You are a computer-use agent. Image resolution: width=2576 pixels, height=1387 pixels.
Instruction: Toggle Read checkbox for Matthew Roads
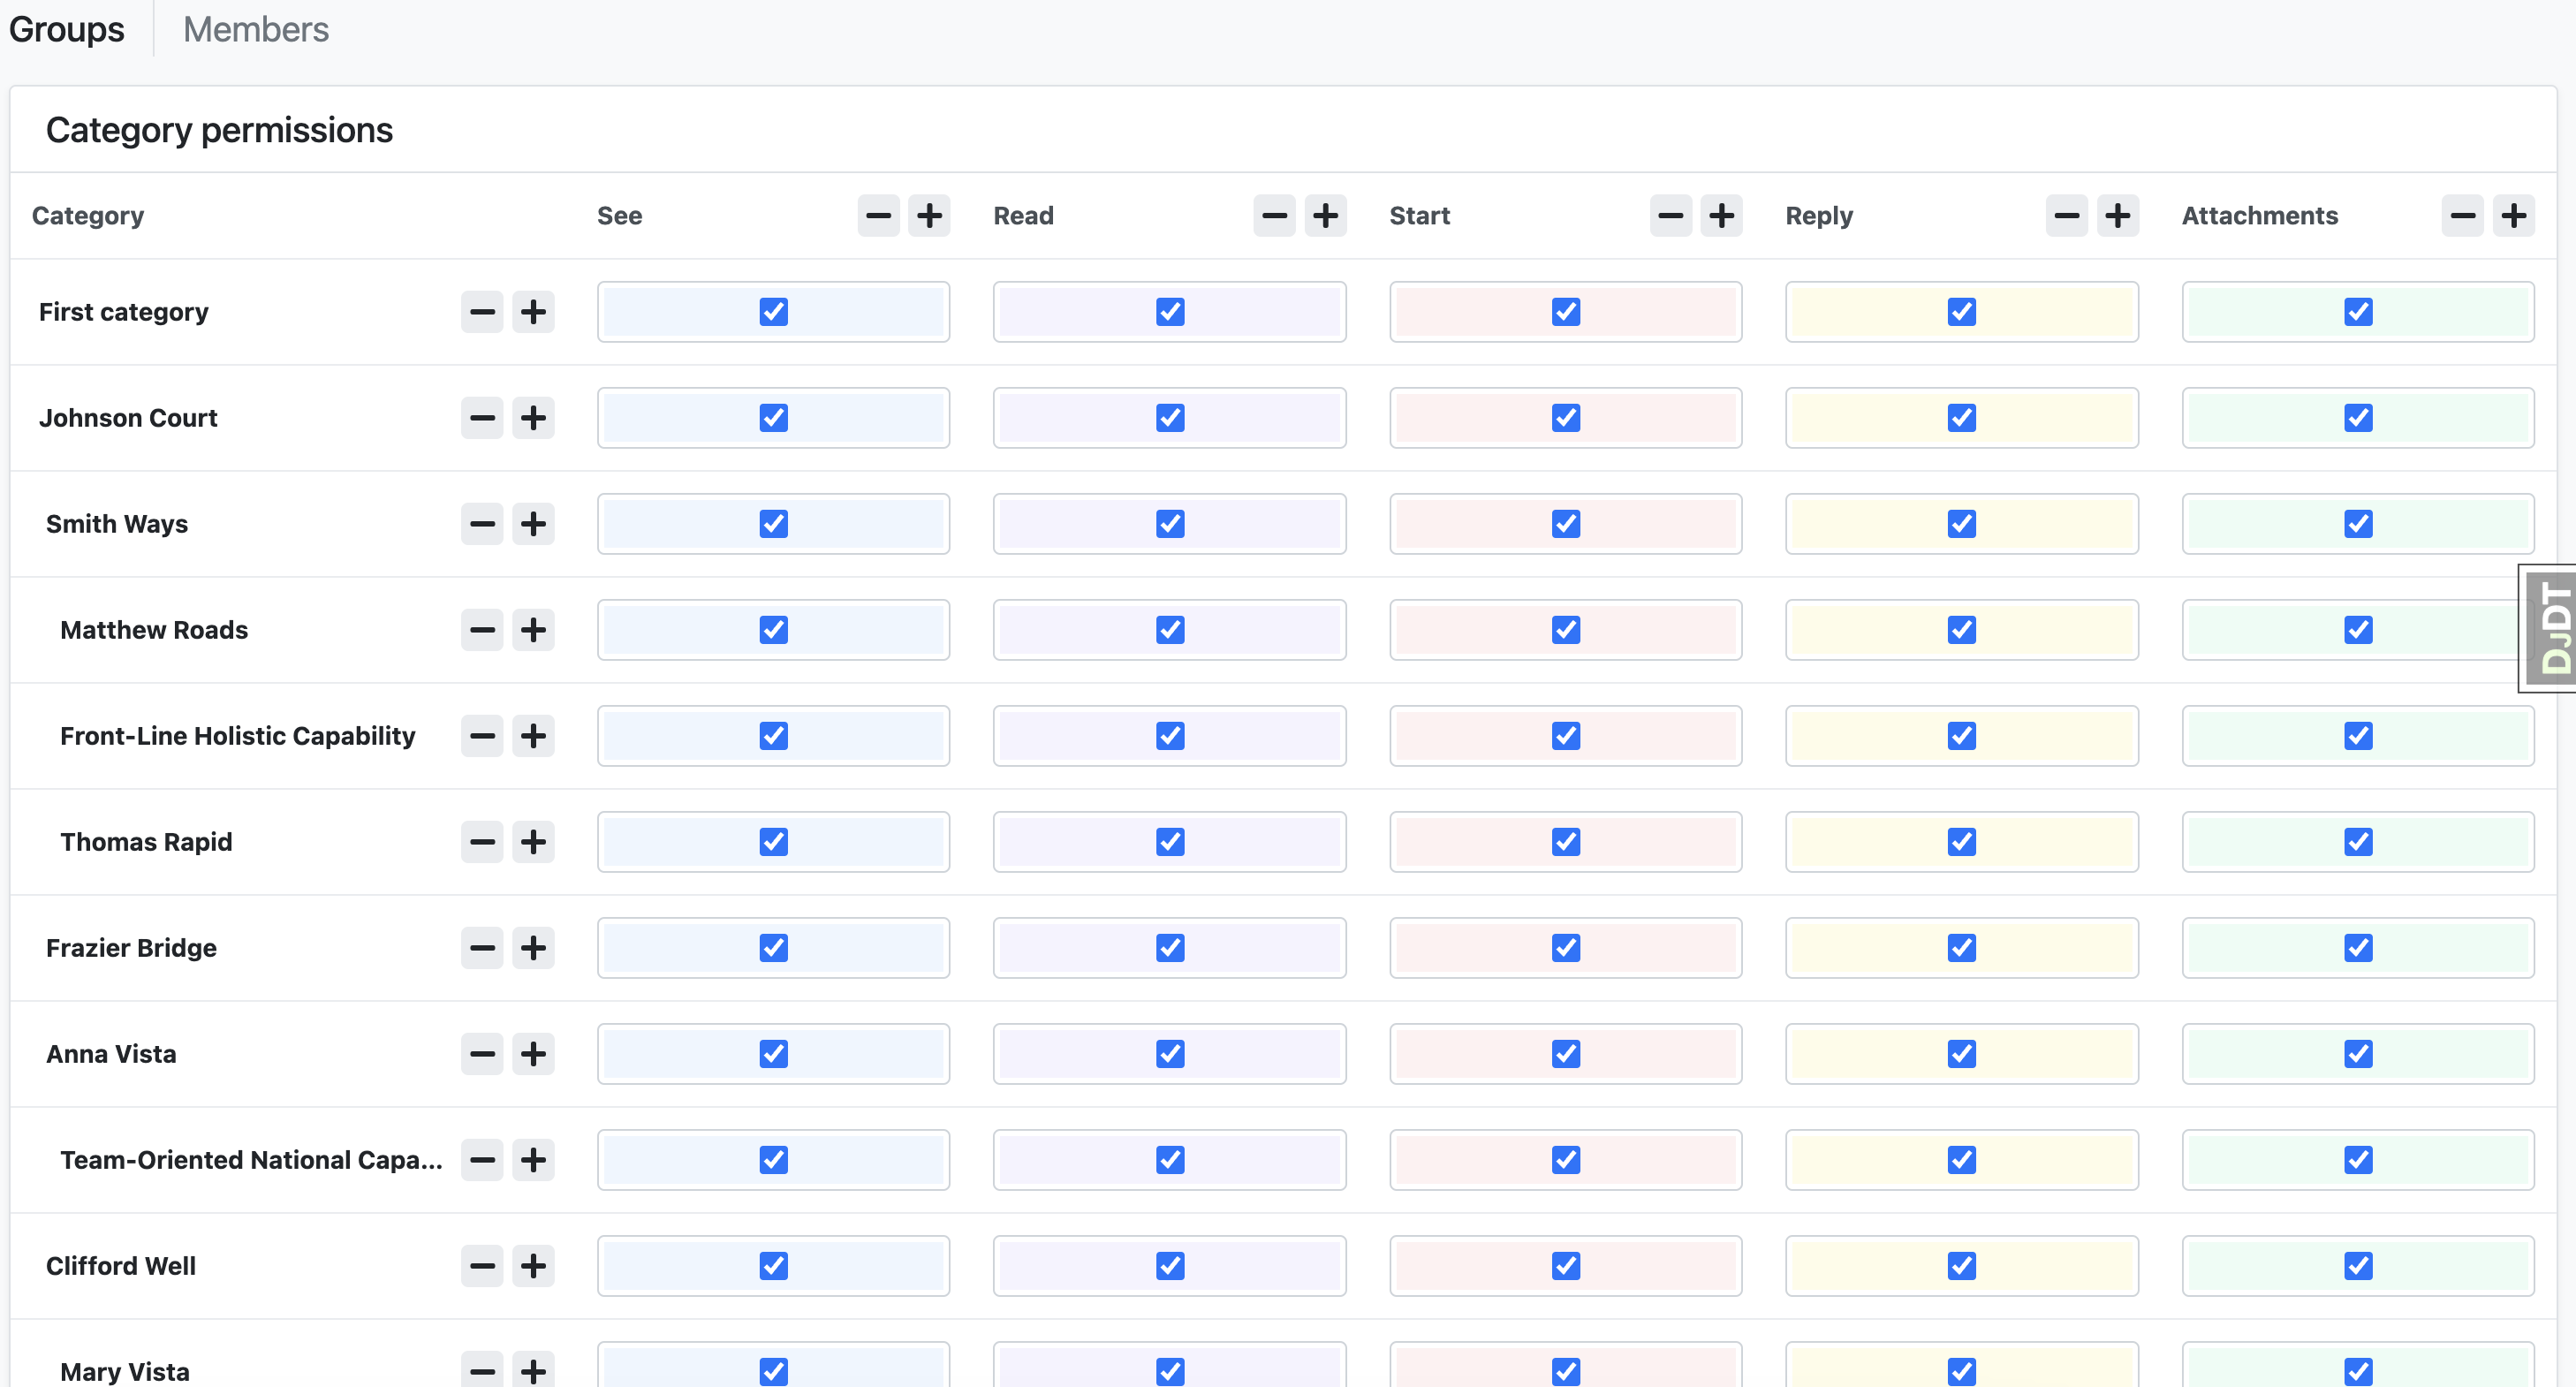point(1170,630)
